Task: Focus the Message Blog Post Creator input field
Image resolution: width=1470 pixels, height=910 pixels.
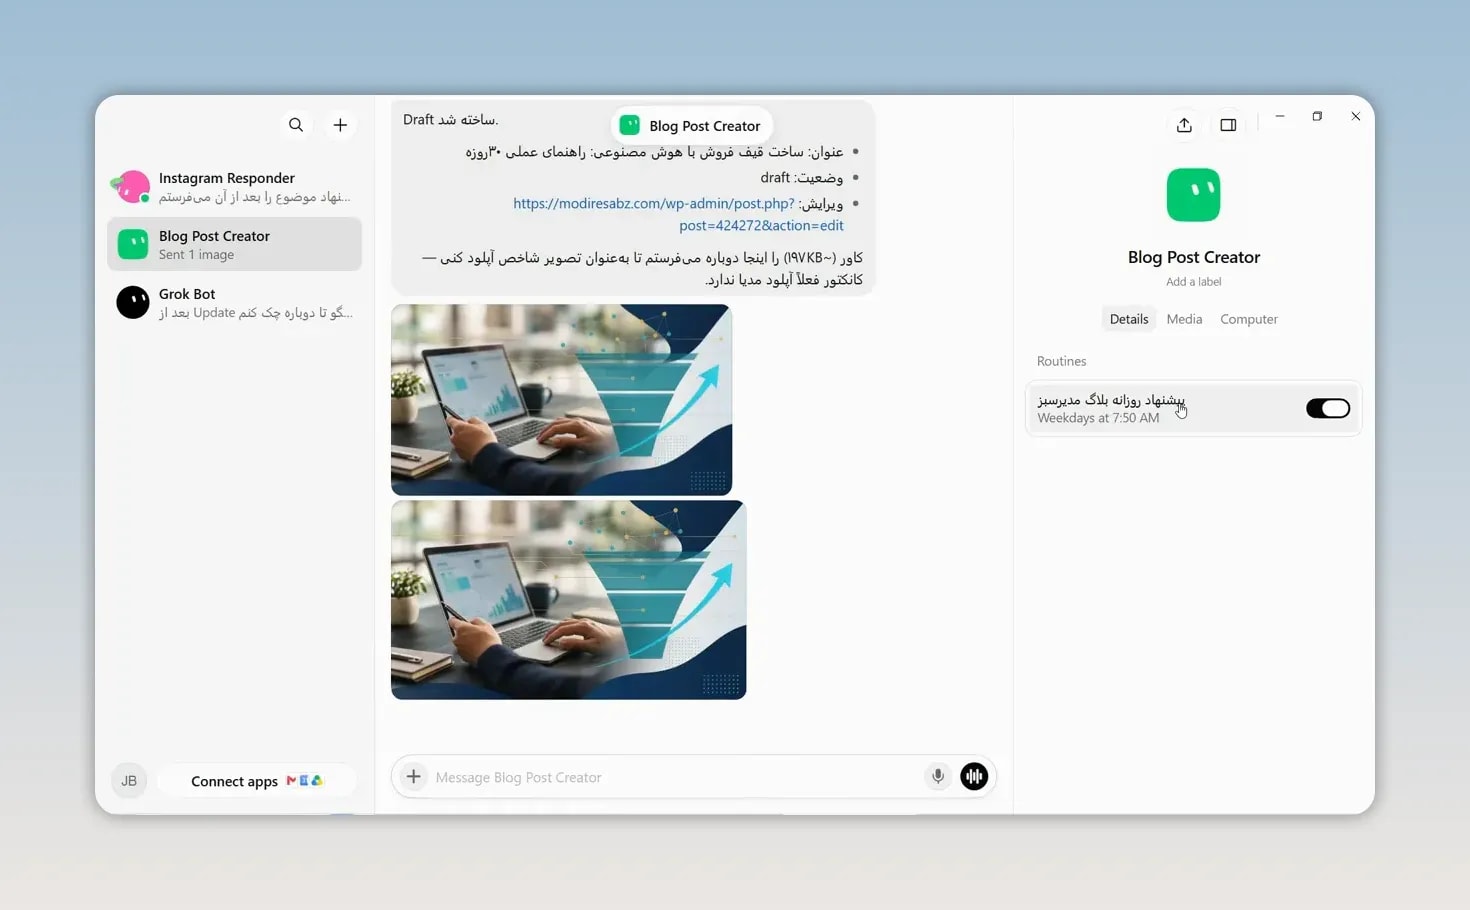Action: coord(675,777)
